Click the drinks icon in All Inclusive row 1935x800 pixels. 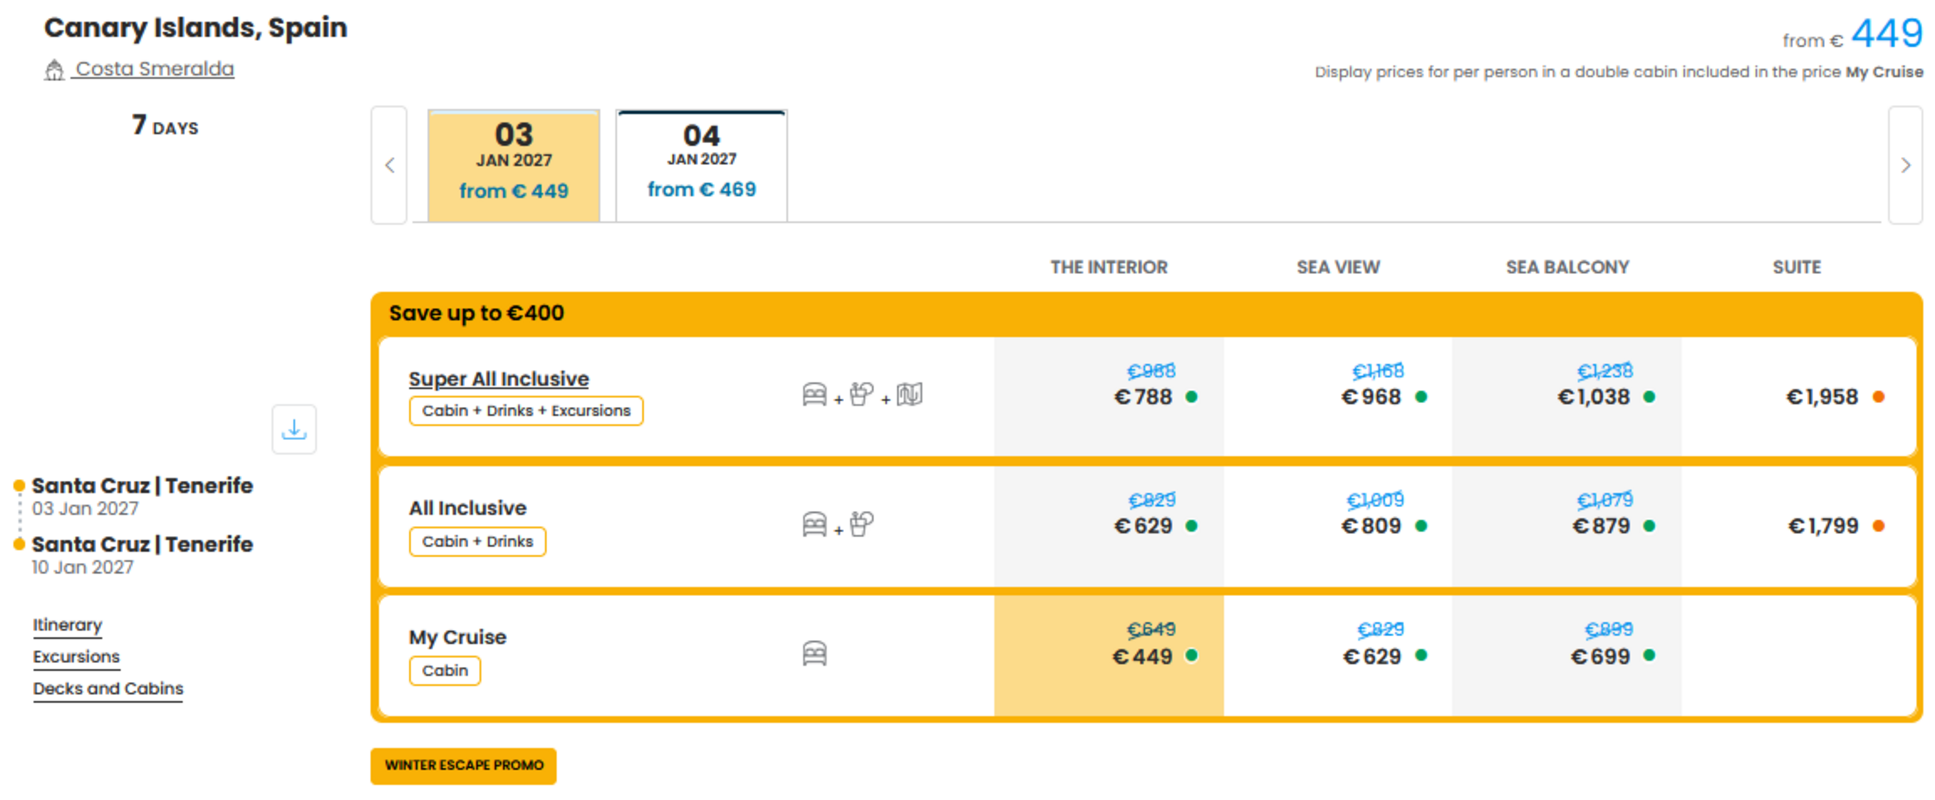click(x=861, y=524)
